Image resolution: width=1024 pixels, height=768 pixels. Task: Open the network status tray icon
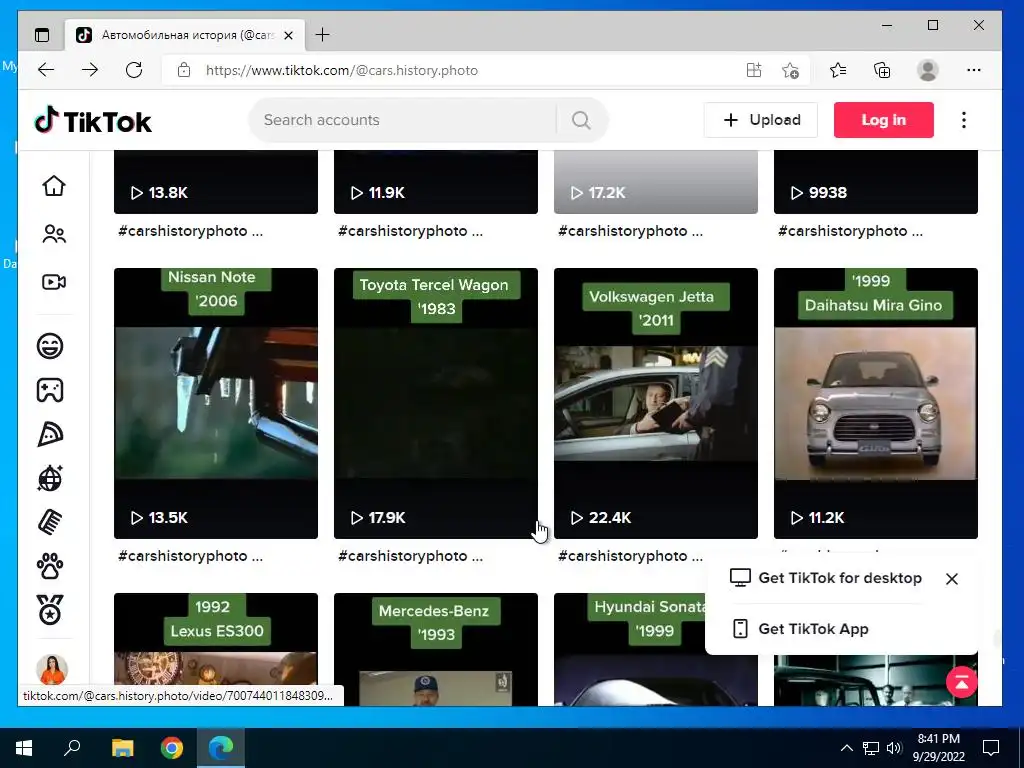click(871, 748)
